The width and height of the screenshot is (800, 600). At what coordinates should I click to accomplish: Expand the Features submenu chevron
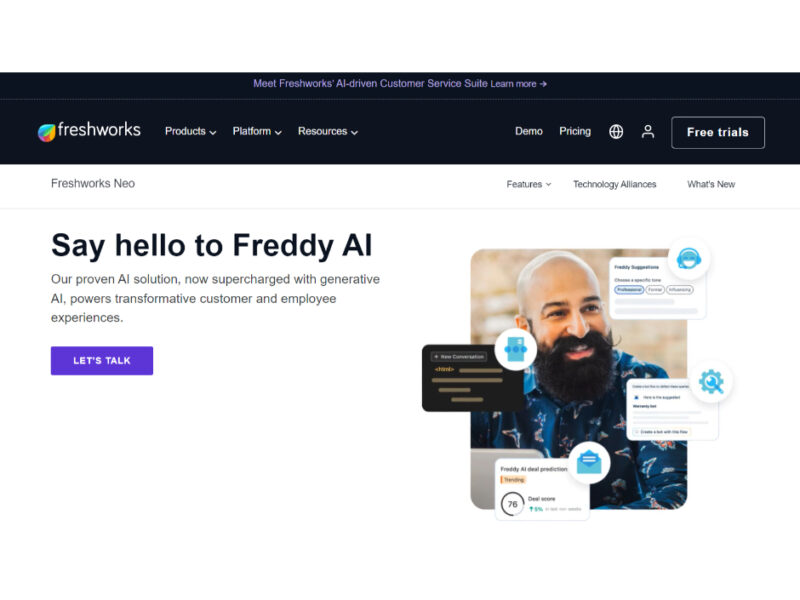tap(548, 184)
